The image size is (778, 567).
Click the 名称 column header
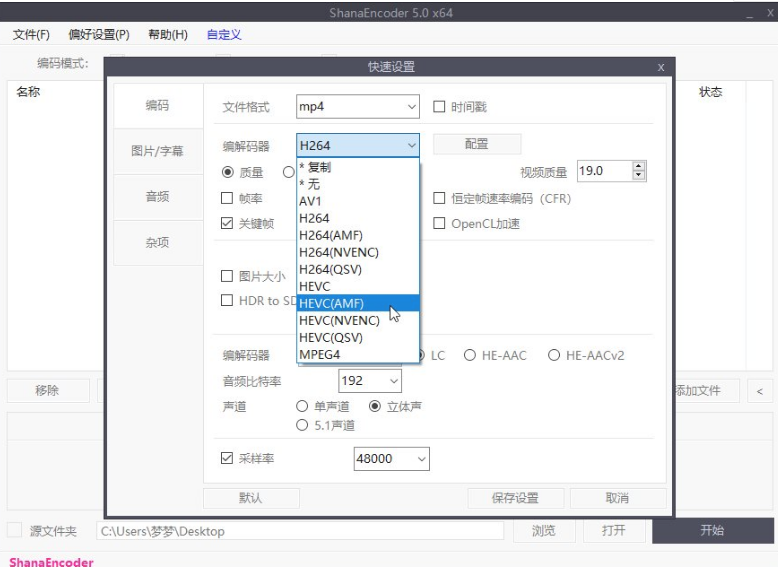(28, 92)
